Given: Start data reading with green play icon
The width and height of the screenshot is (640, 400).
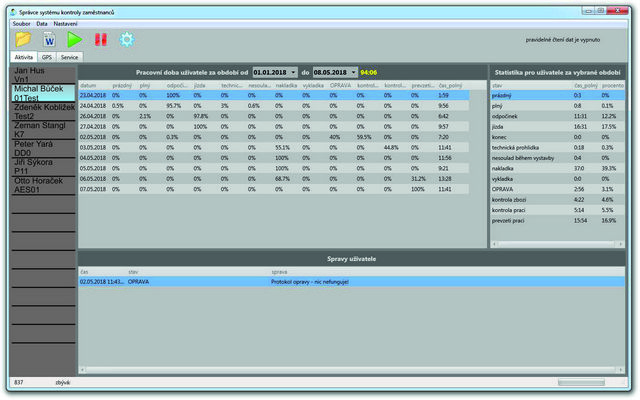Looking at the screenshot, I should point(75,40).
